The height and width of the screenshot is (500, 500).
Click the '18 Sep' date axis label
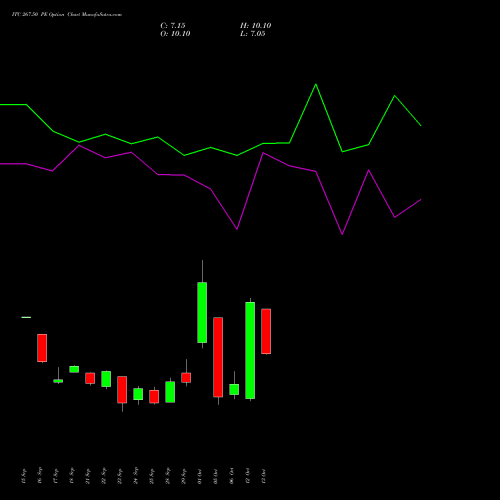[72, 476]
